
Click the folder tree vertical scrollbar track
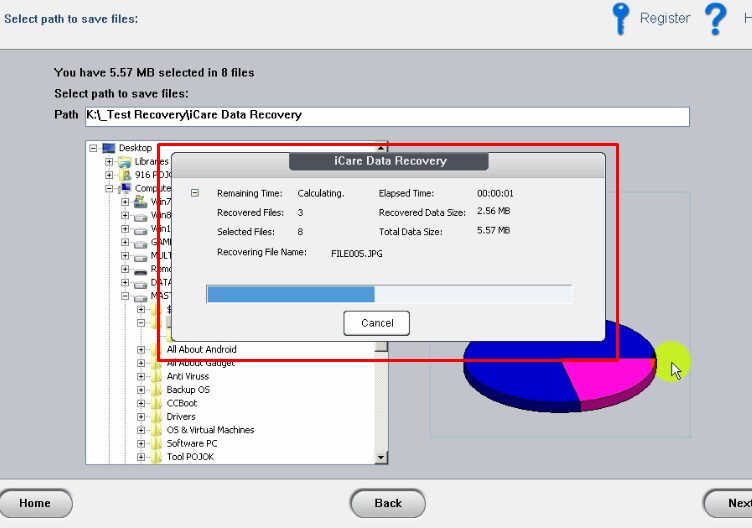(x=381, y=402)
